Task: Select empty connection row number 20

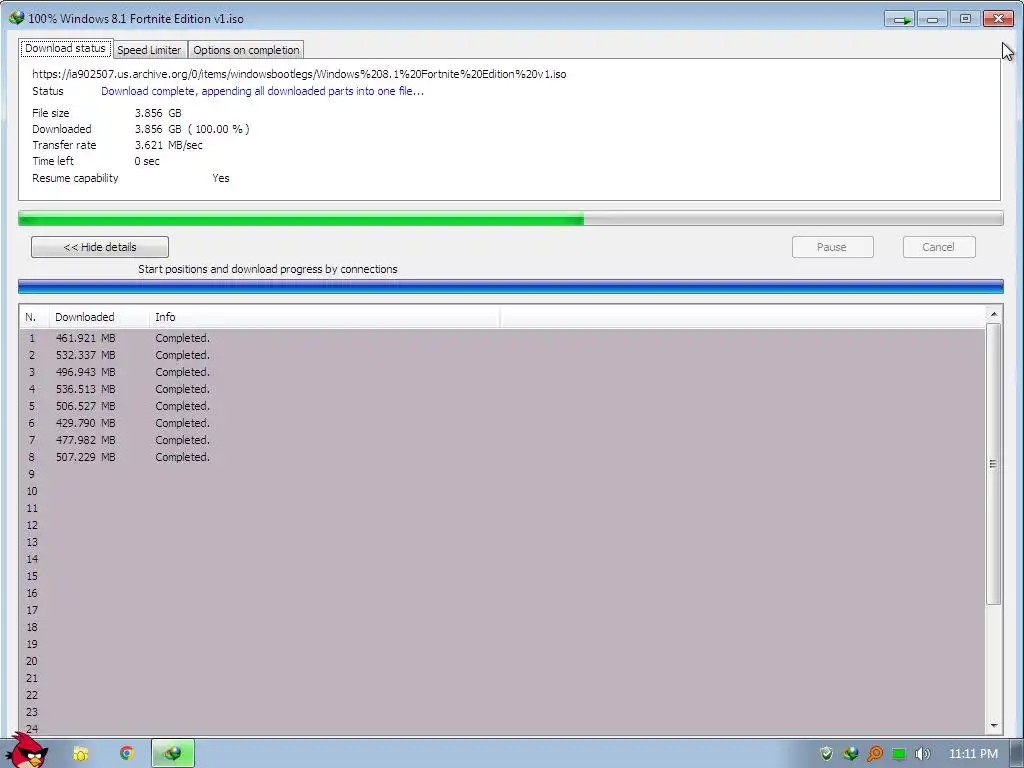Action: [x=502, y=661]
